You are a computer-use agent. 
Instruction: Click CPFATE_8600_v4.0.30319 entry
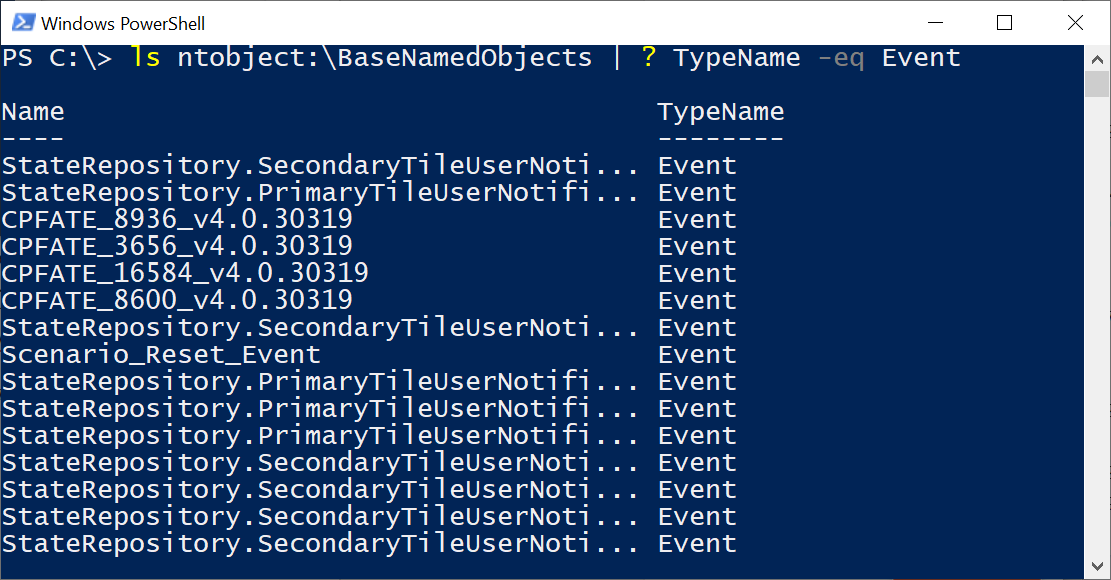click(176, 300)
